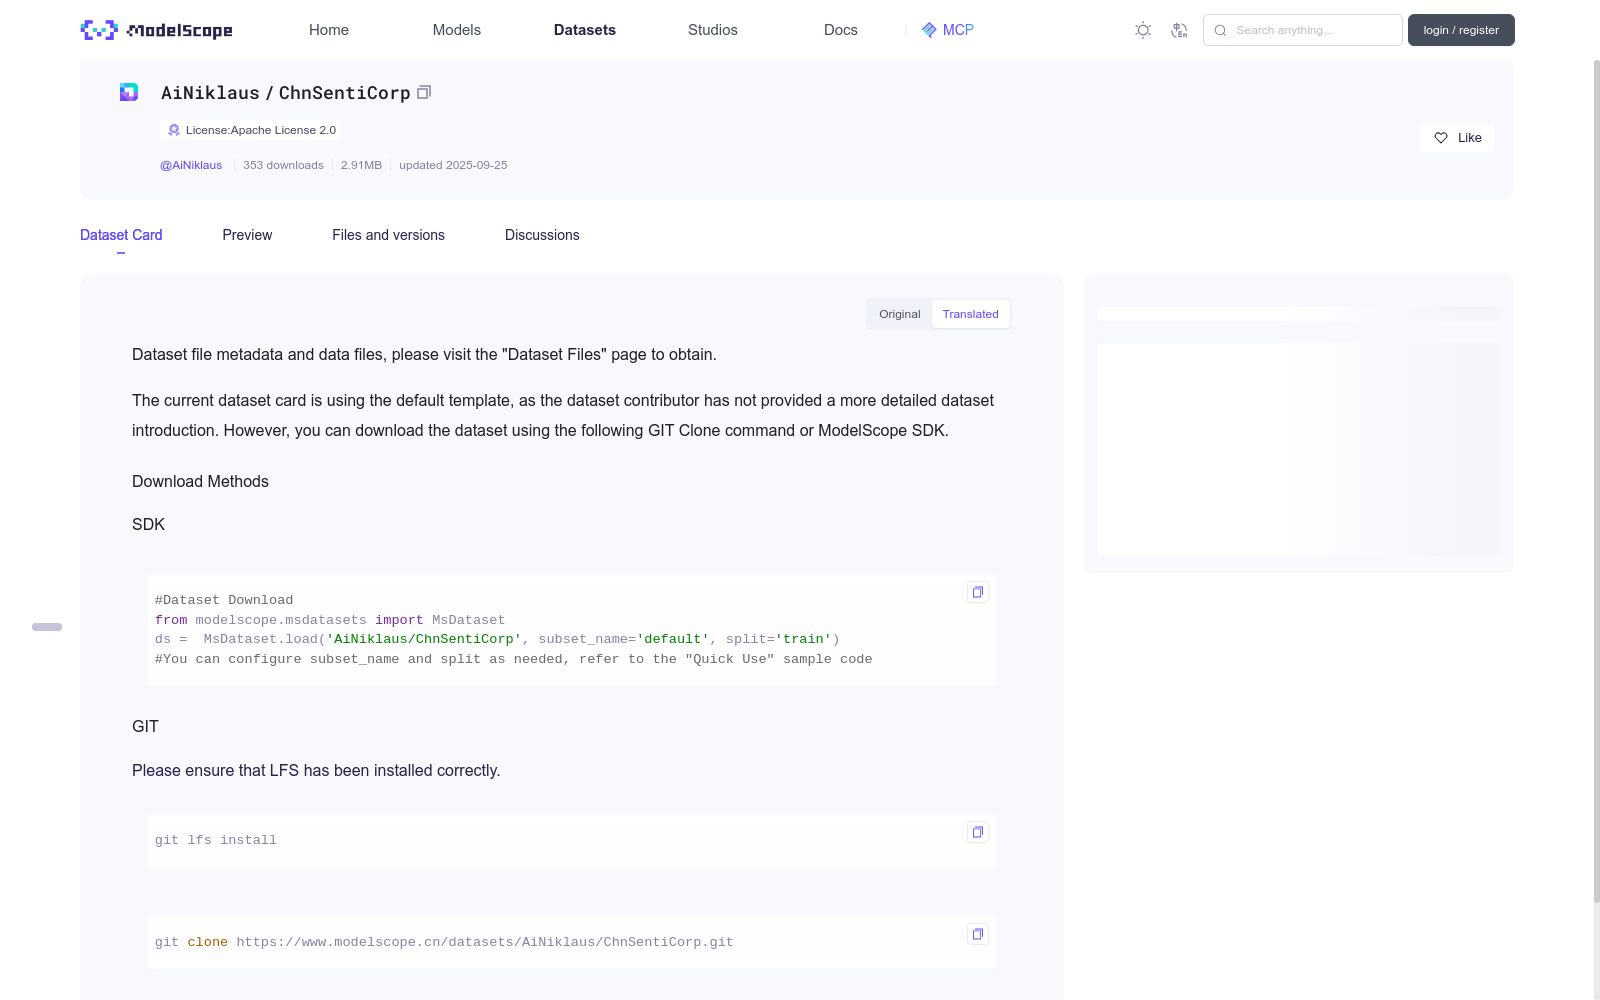Click the 'SDK' heading
This screenshot has width=1600, height=1000.
pos(148,525)
